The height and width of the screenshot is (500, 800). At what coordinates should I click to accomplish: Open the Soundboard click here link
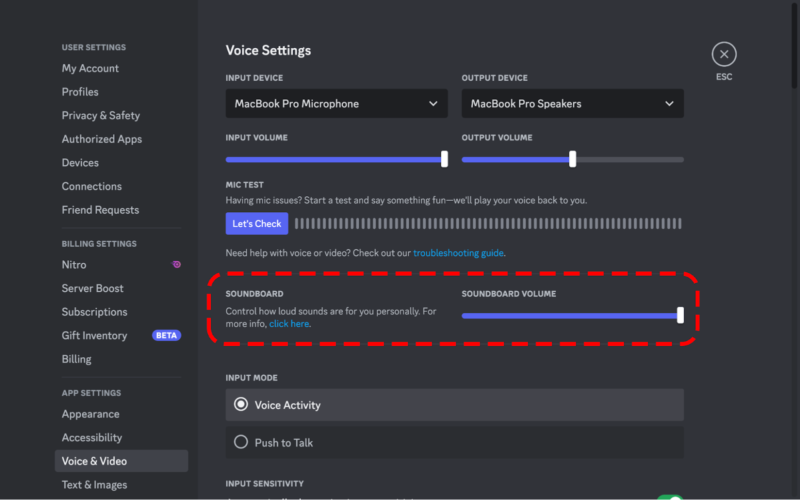point(289,324)
